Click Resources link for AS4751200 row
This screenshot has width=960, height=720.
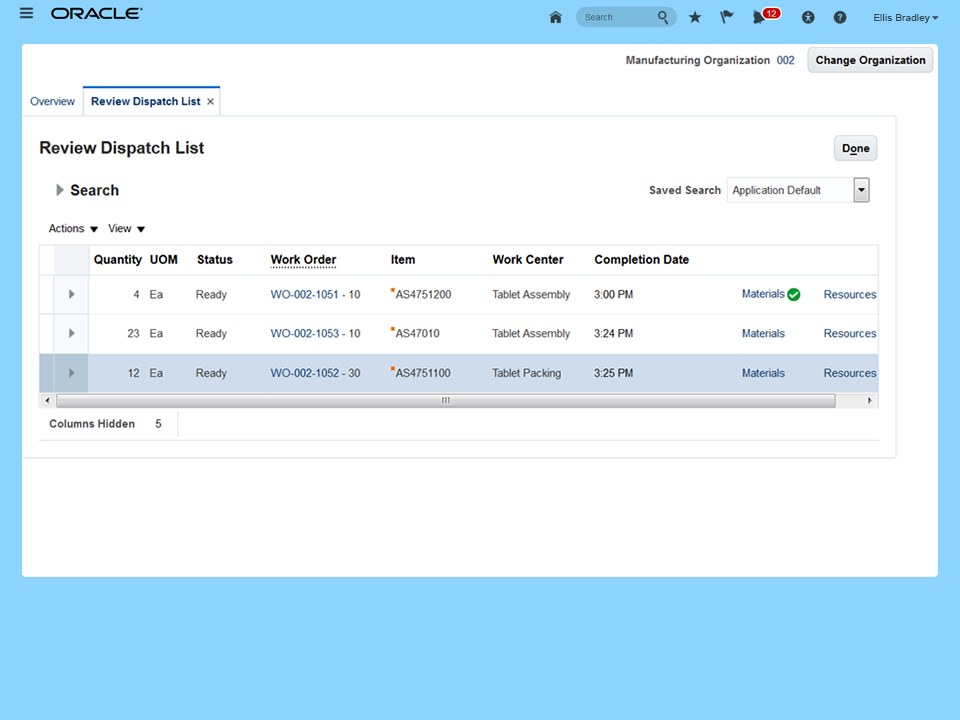coord(850,294)
